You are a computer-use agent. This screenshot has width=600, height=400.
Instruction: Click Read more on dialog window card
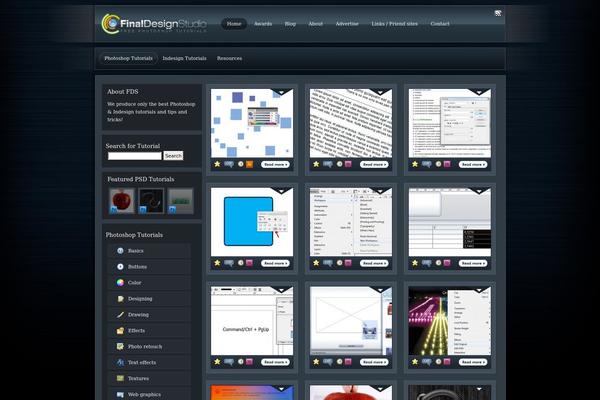pyautogui.click(x=473, y=164)
